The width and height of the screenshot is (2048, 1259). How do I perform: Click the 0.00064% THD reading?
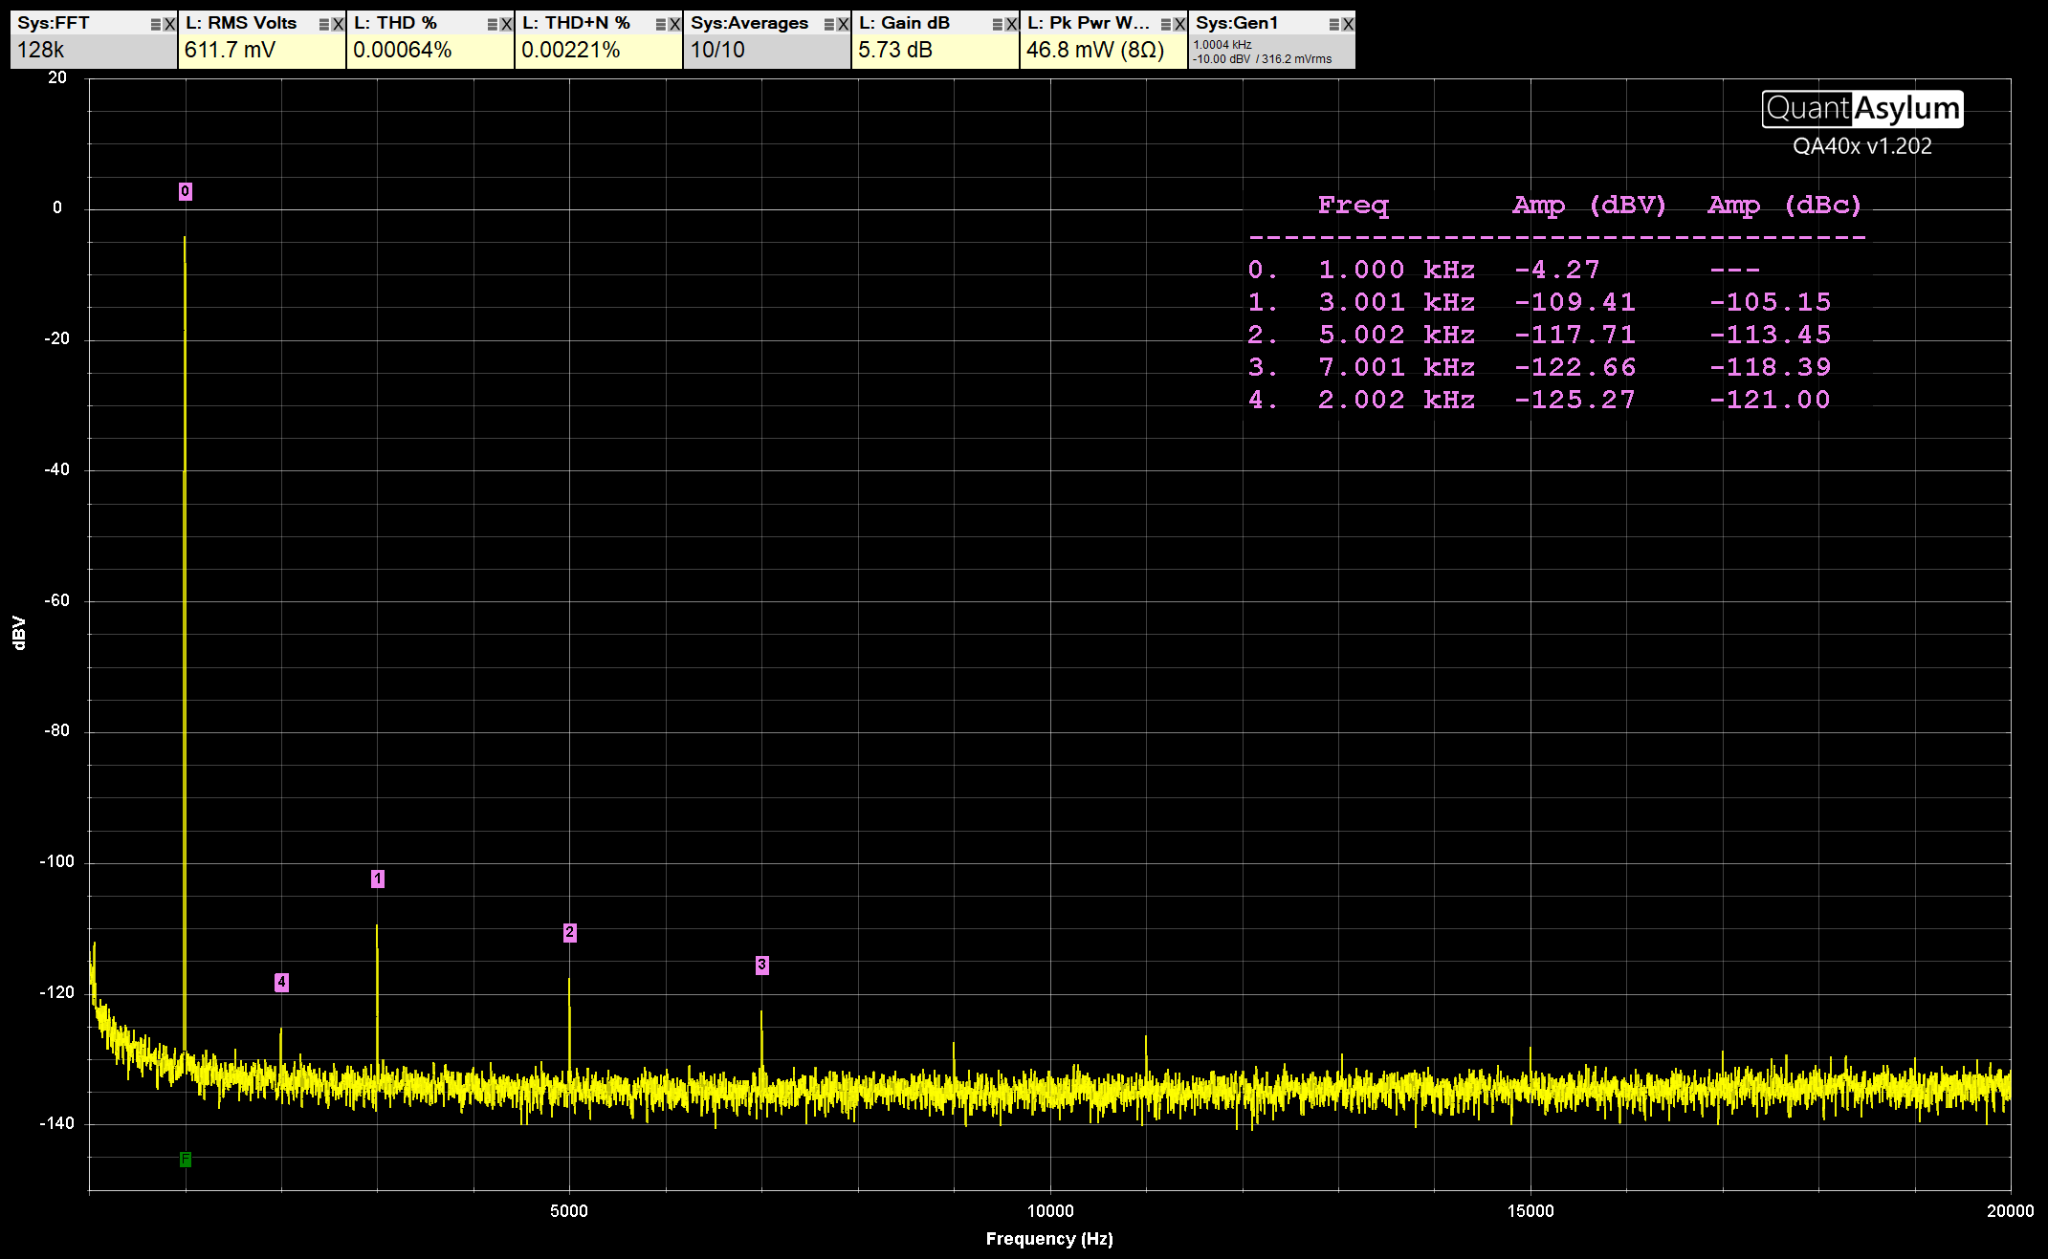[x=402, y=50]
